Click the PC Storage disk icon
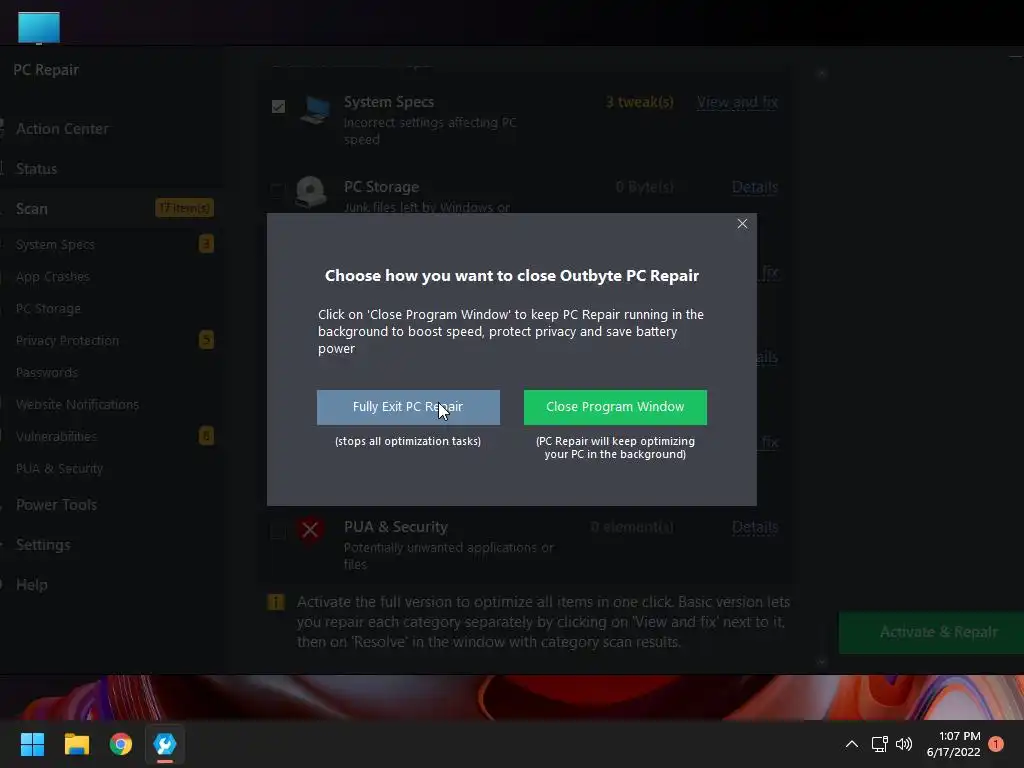The image size is (1024, 768). 311,191
